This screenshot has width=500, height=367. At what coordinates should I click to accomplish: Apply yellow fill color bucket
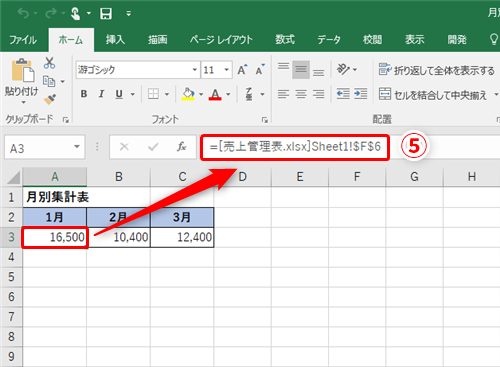(x=188, y=94)
